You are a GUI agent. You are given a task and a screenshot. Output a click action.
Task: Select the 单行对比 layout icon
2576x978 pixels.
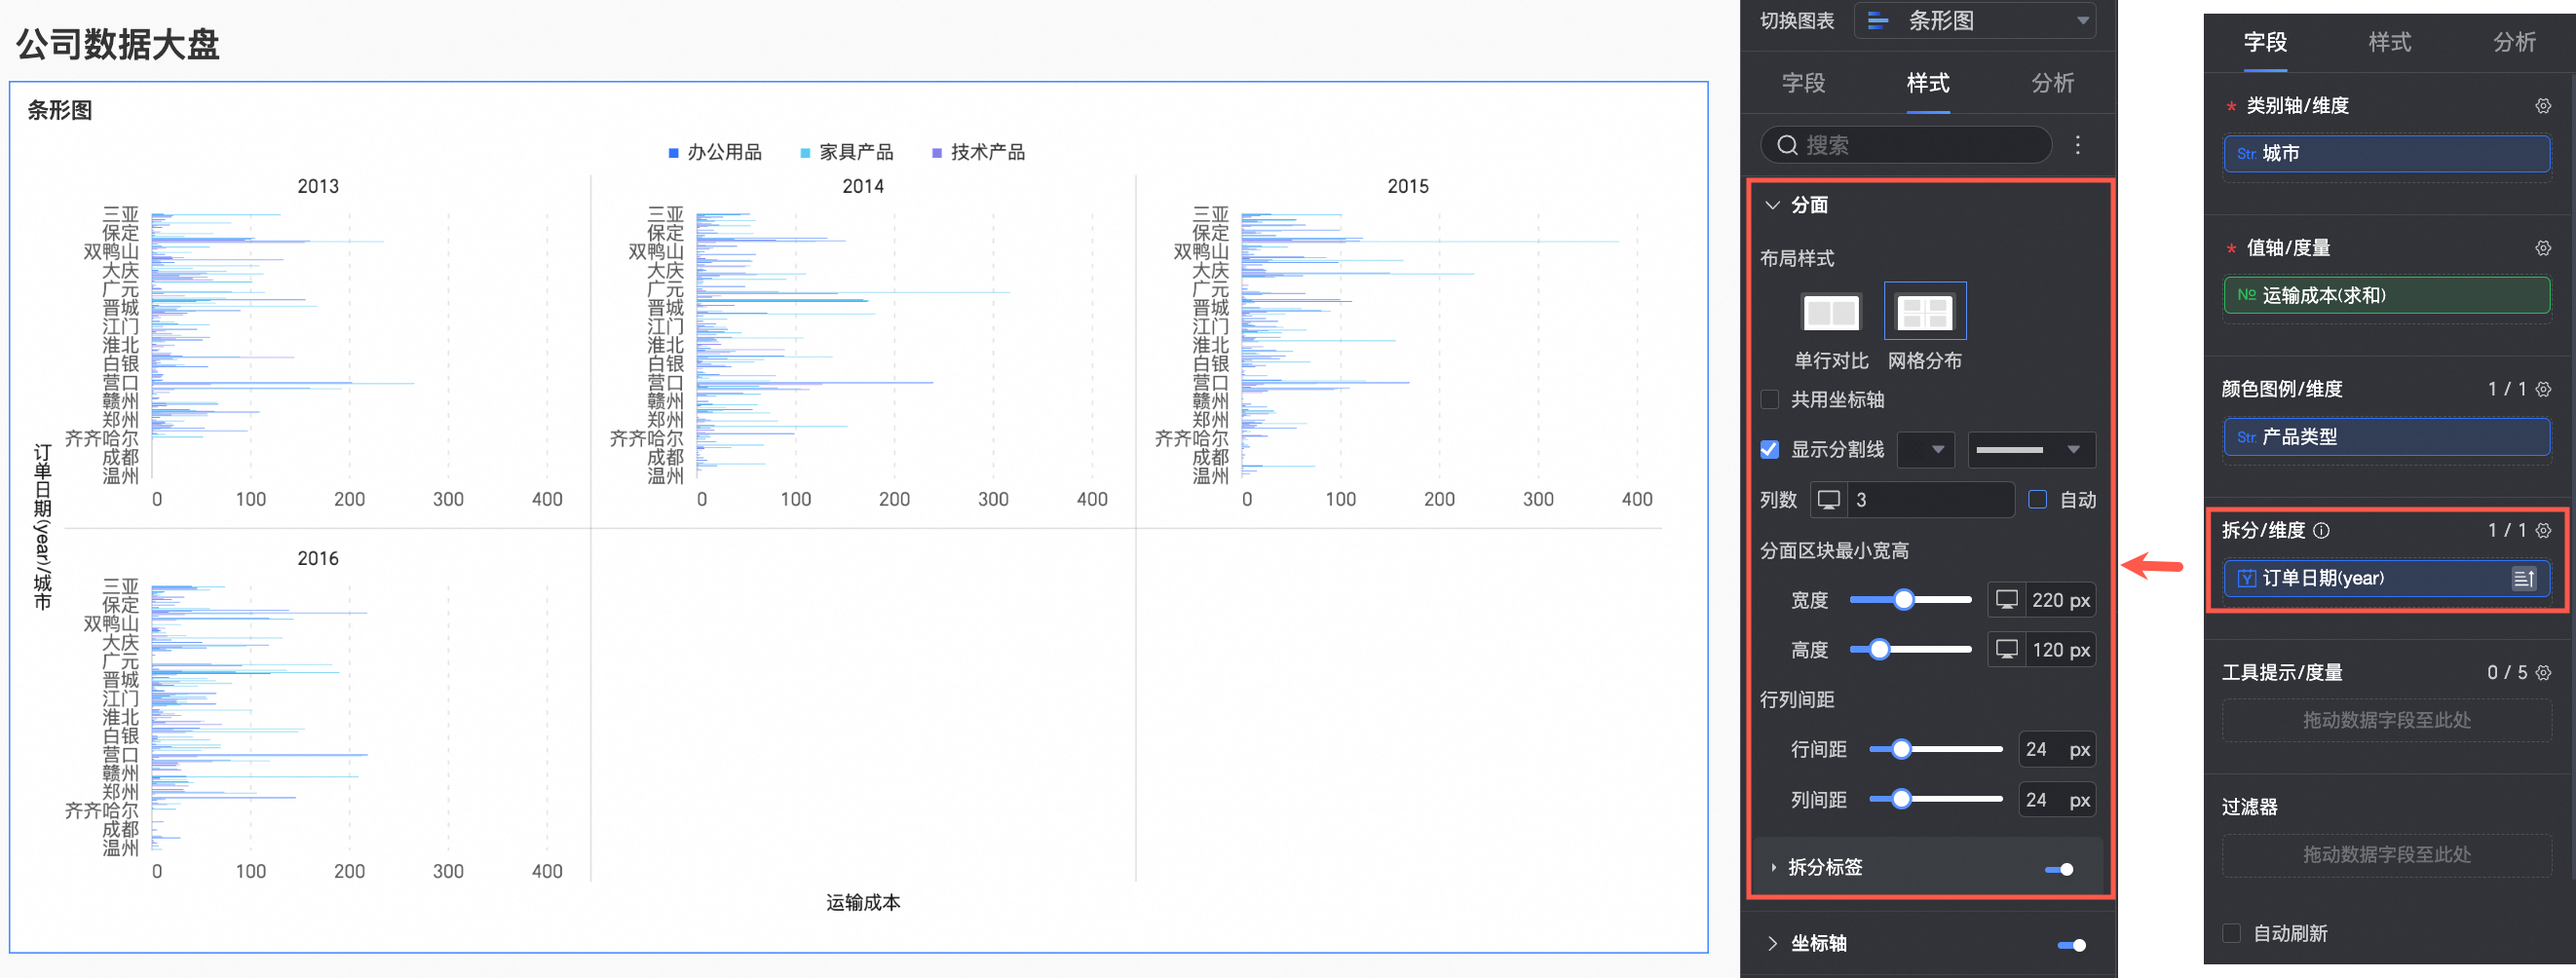coord(1830,313)
